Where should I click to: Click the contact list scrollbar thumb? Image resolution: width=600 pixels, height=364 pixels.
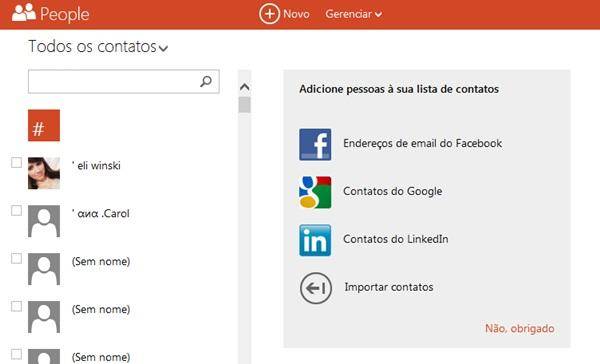(x=245, y=105)
